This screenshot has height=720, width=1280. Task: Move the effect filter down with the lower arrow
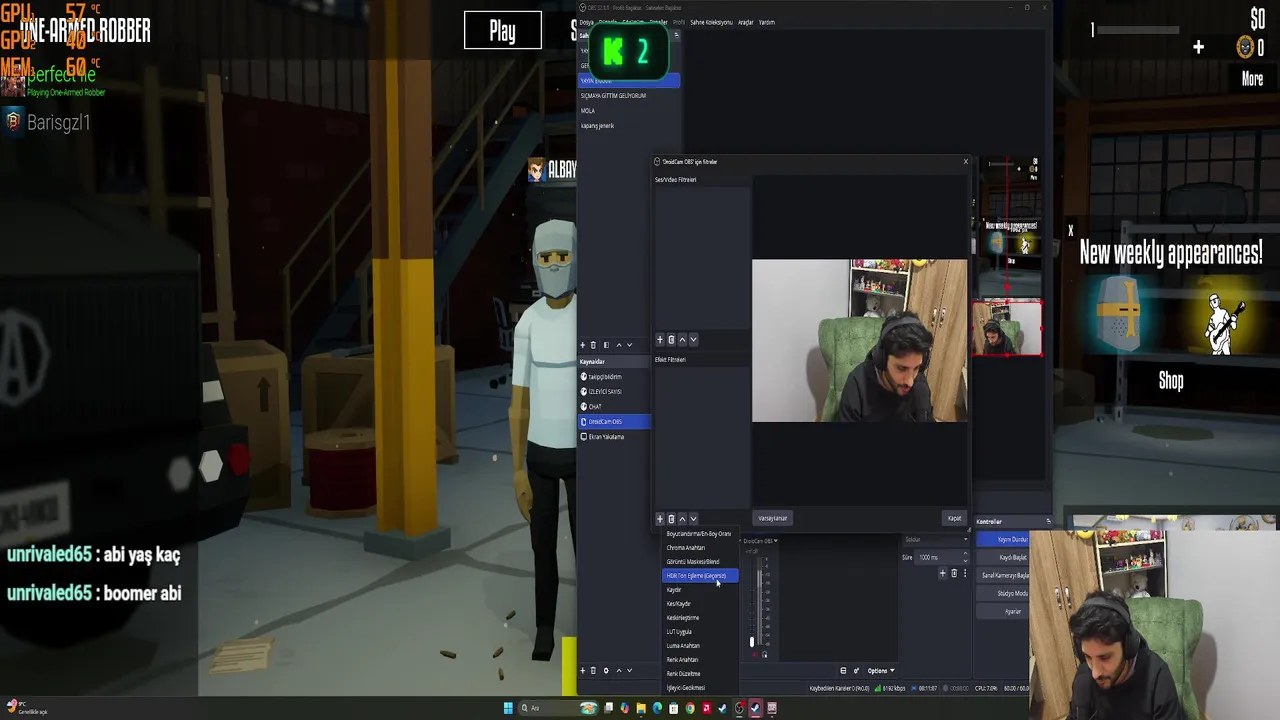[x=693, y=519]
